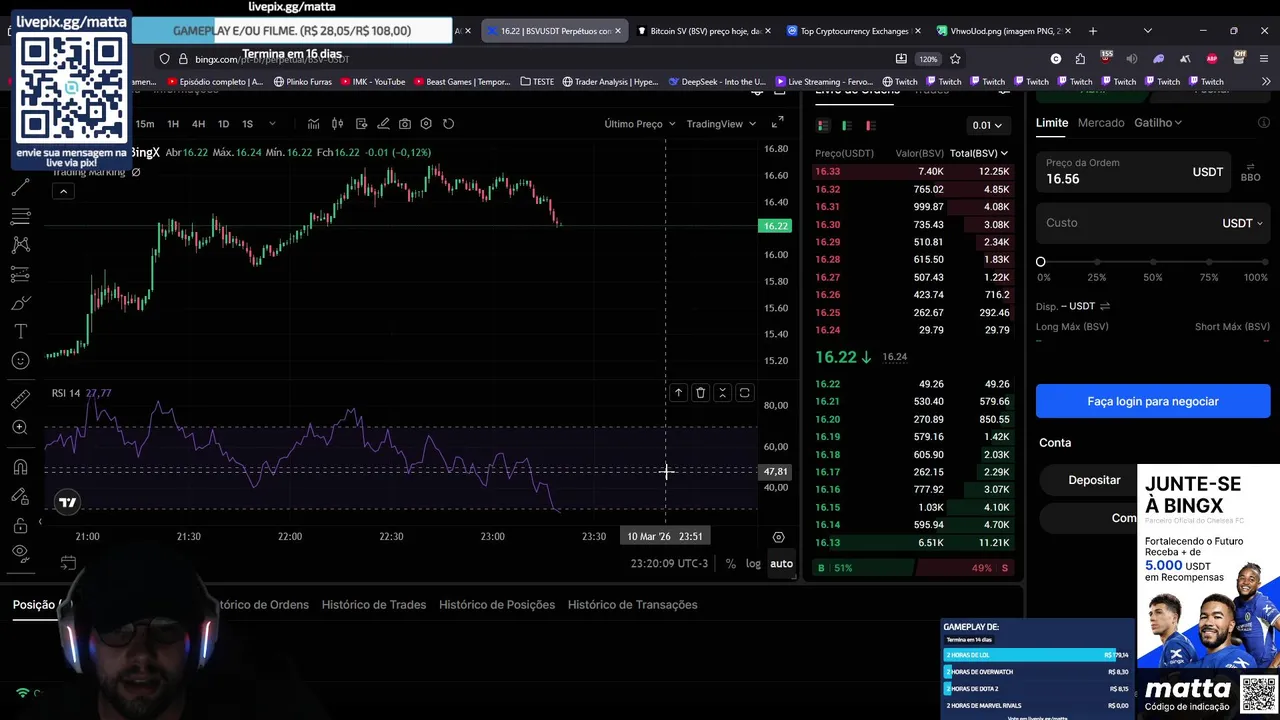This screenshot has width=1280, height=720.
Task: Open the Gatilho order type dropdown
Action: coord(1158,123)
